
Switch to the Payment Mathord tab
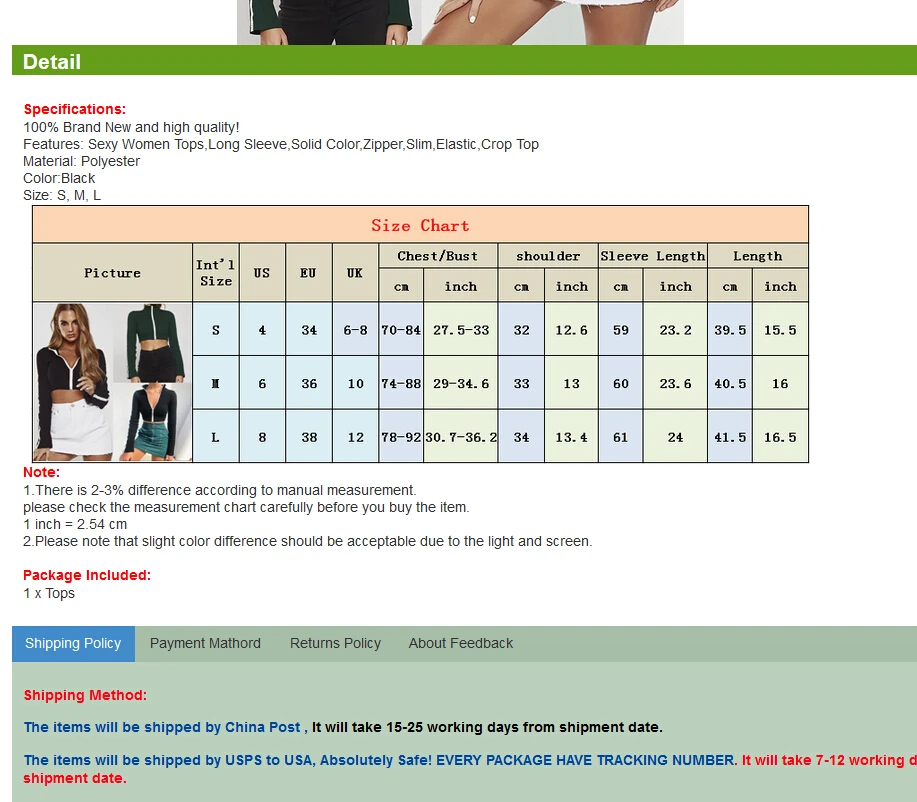(205, 643)
